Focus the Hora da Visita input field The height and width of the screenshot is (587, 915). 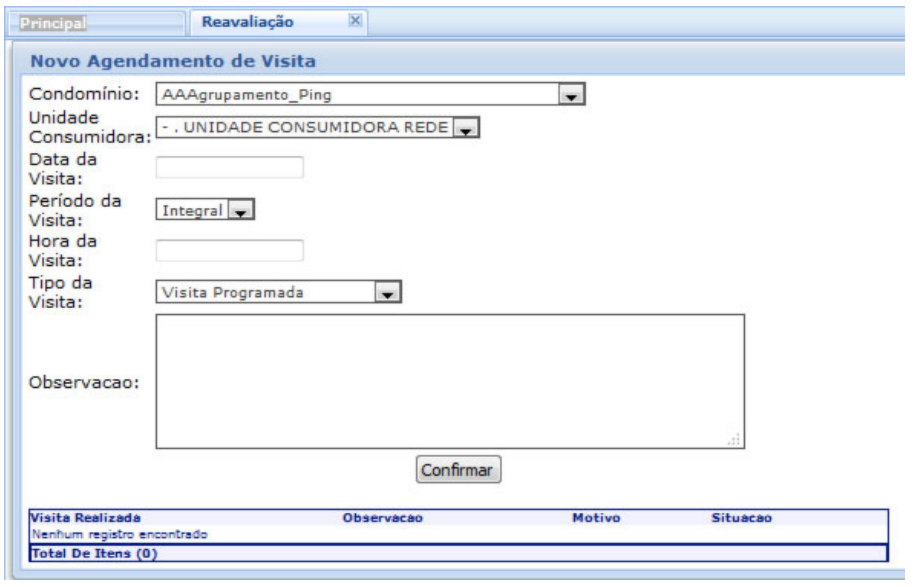(229, 251)
